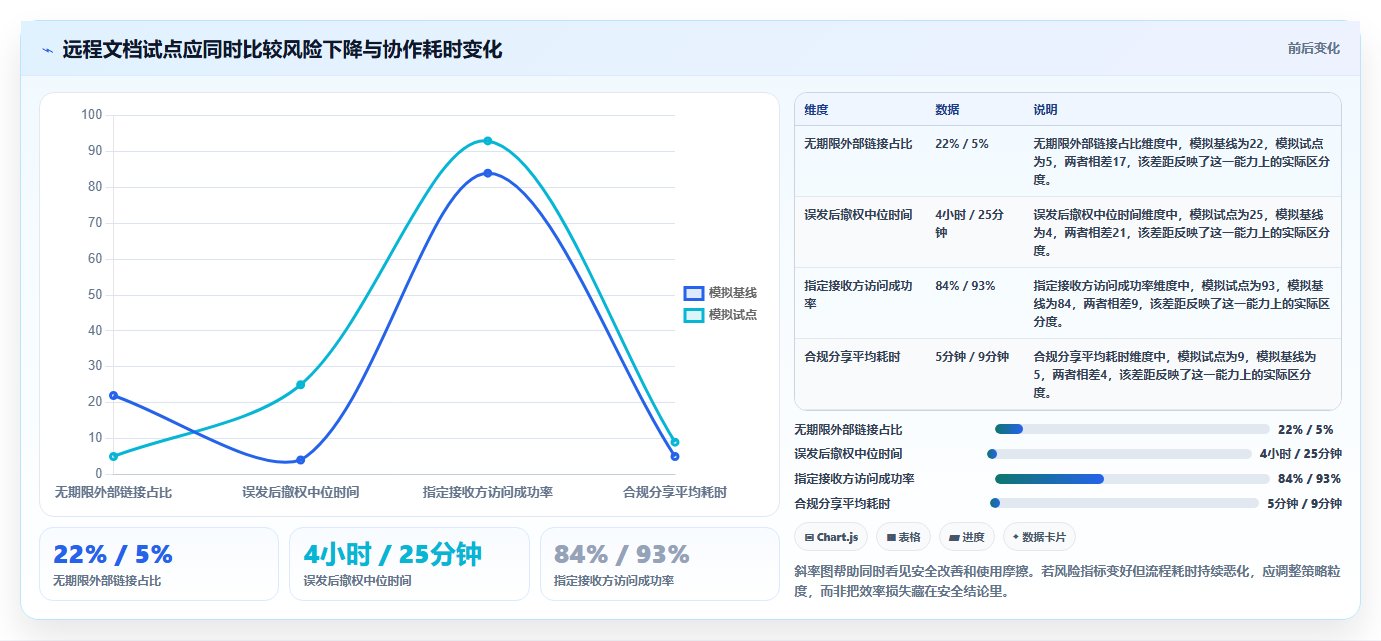
Task: Select the 22% / 5% data card
Action: point(159,564)
